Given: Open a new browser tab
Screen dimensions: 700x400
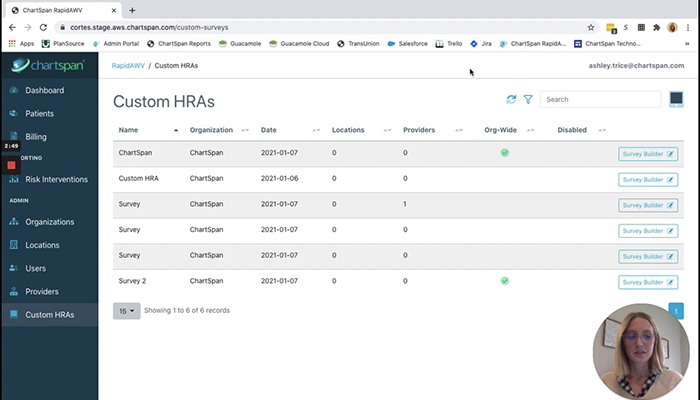Looking at the screenshot, I should coord(132,10).
